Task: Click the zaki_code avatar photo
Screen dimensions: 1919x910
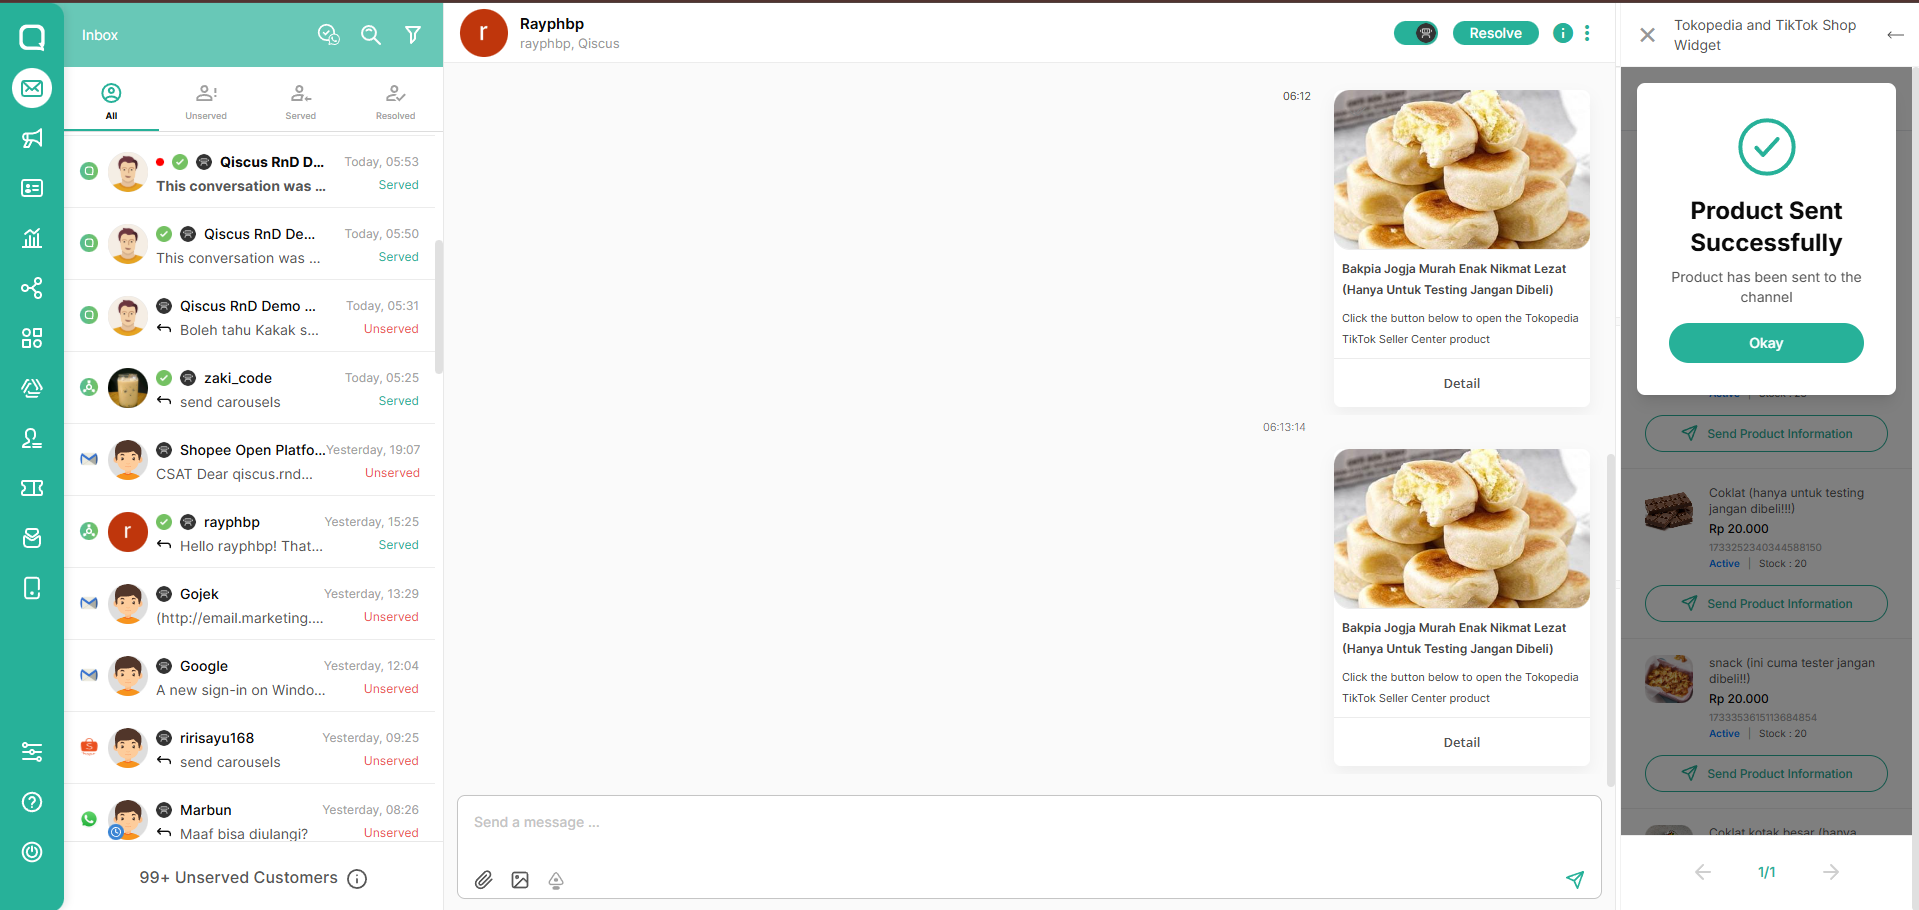Action: 128,388
